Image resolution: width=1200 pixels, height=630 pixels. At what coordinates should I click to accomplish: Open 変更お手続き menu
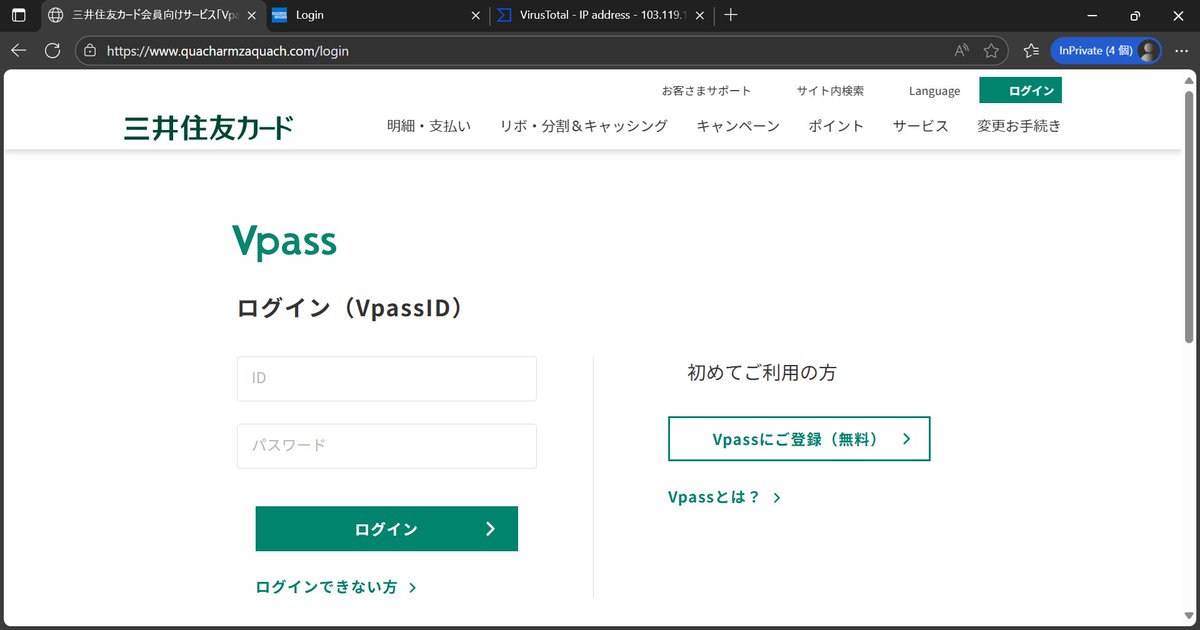(x=1019, y=126)
